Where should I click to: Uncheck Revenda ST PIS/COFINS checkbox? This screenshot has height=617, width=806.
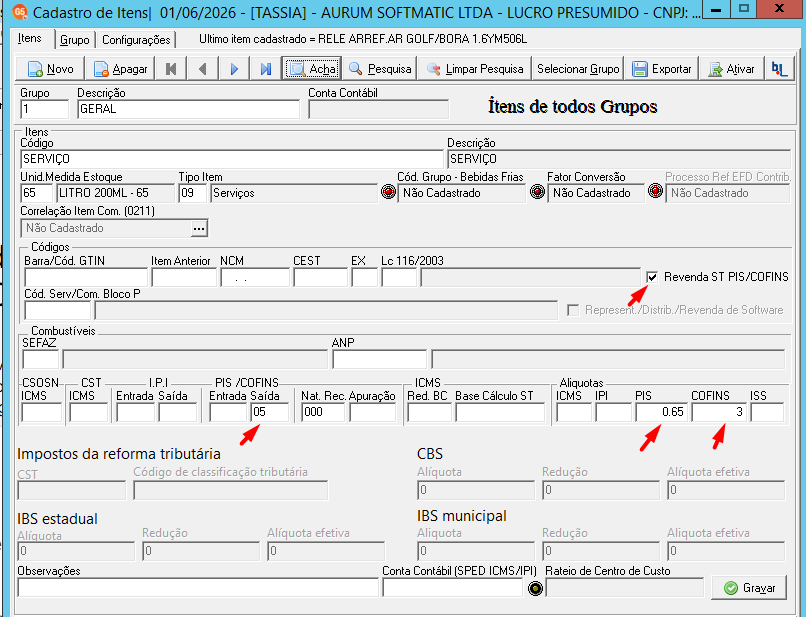(x=652, y=277)
